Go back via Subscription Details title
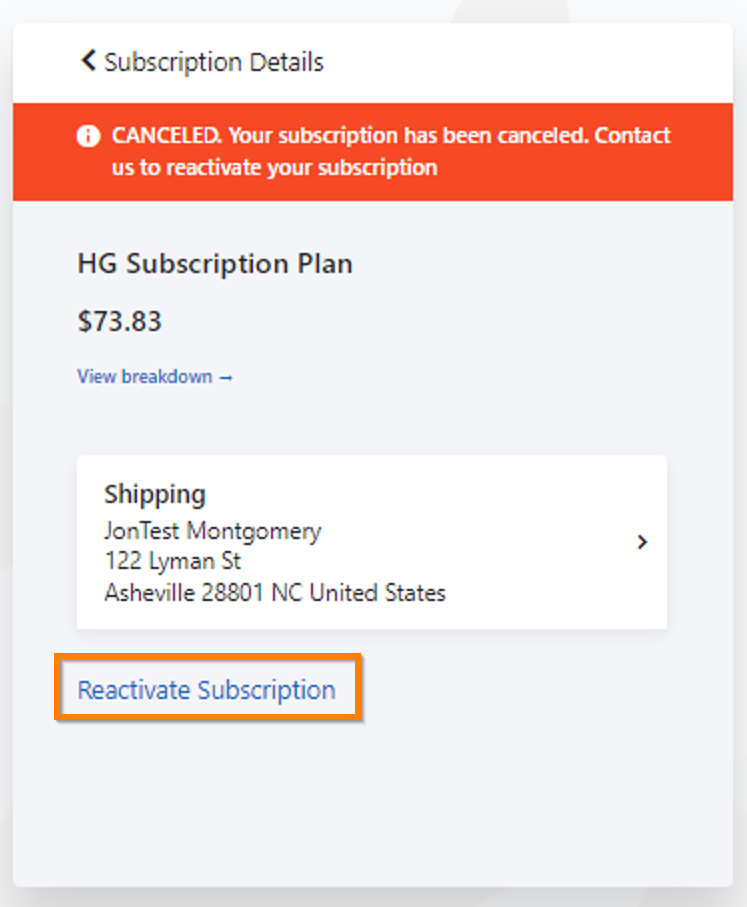Screen dimensions: 747x907 pos(214,62)
